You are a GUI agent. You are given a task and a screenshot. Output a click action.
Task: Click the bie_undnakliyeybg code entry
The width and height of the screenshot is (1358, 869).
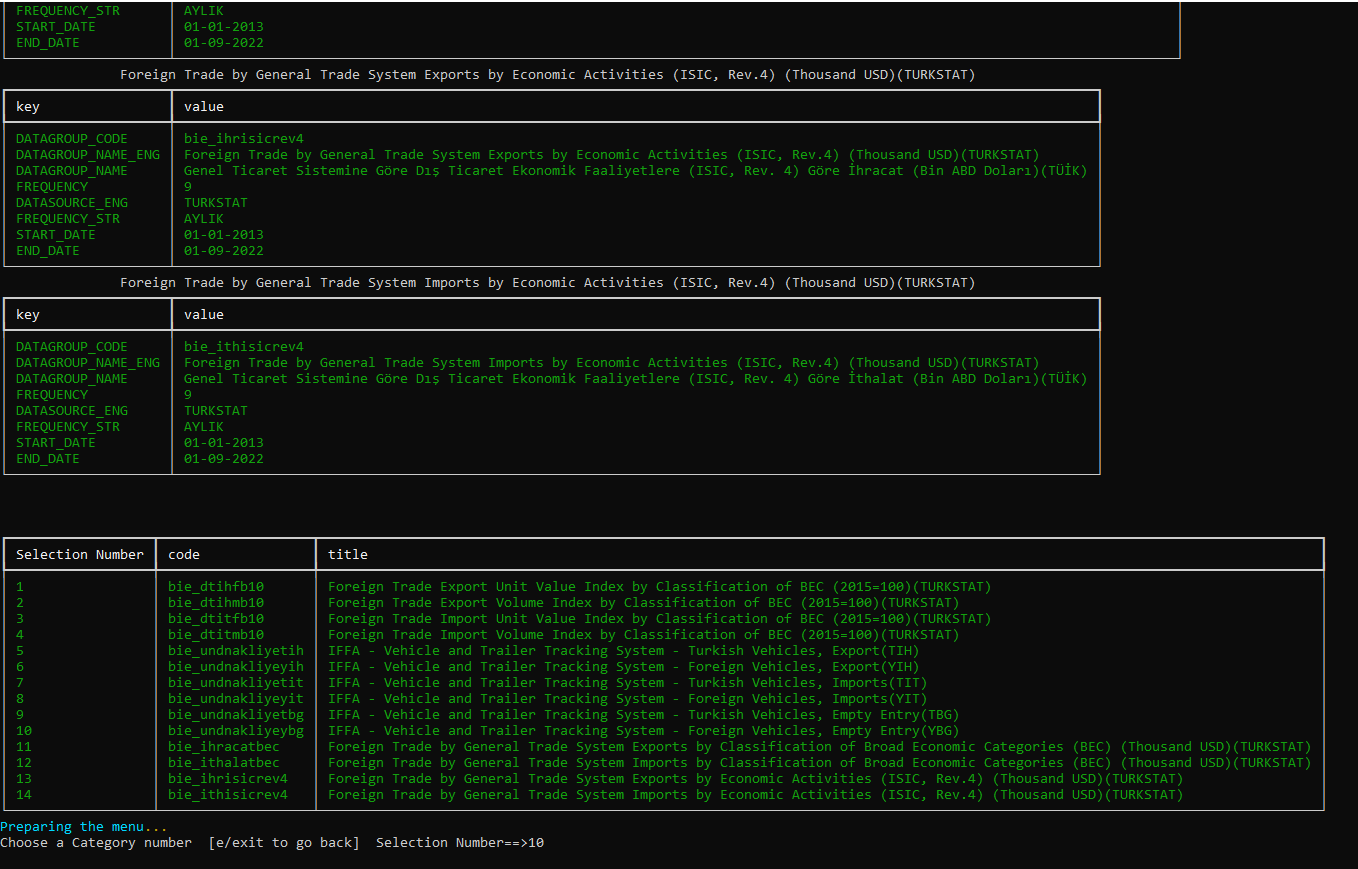tap(236, 731)
